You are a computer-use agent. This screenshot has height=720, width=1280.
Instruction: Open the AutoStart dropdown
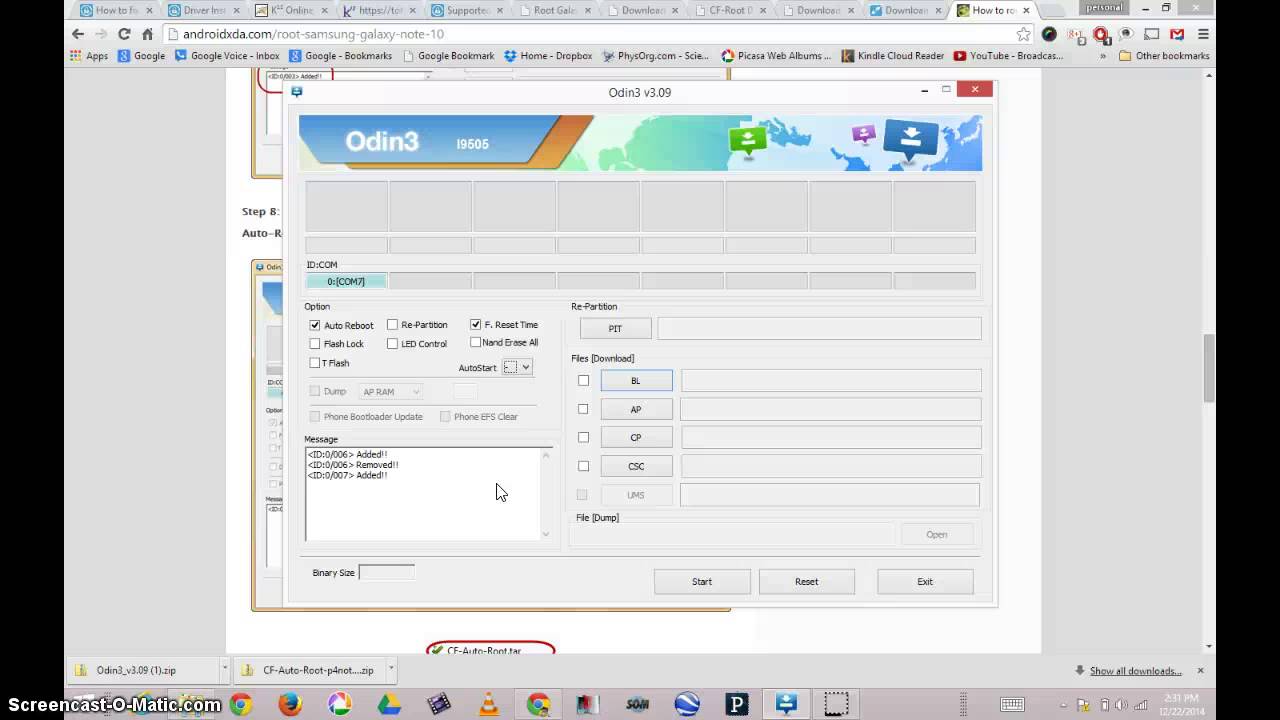click(517, 367)
